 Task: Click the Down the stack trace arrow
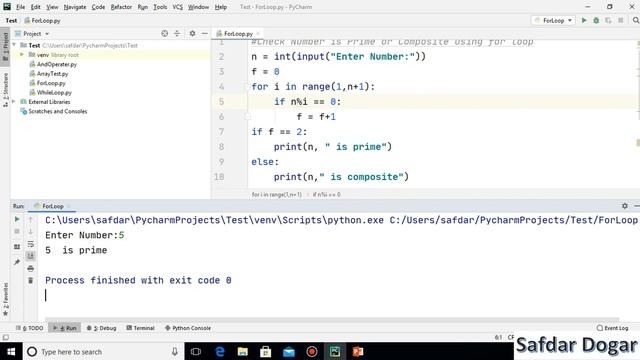[x=31, y=231]
